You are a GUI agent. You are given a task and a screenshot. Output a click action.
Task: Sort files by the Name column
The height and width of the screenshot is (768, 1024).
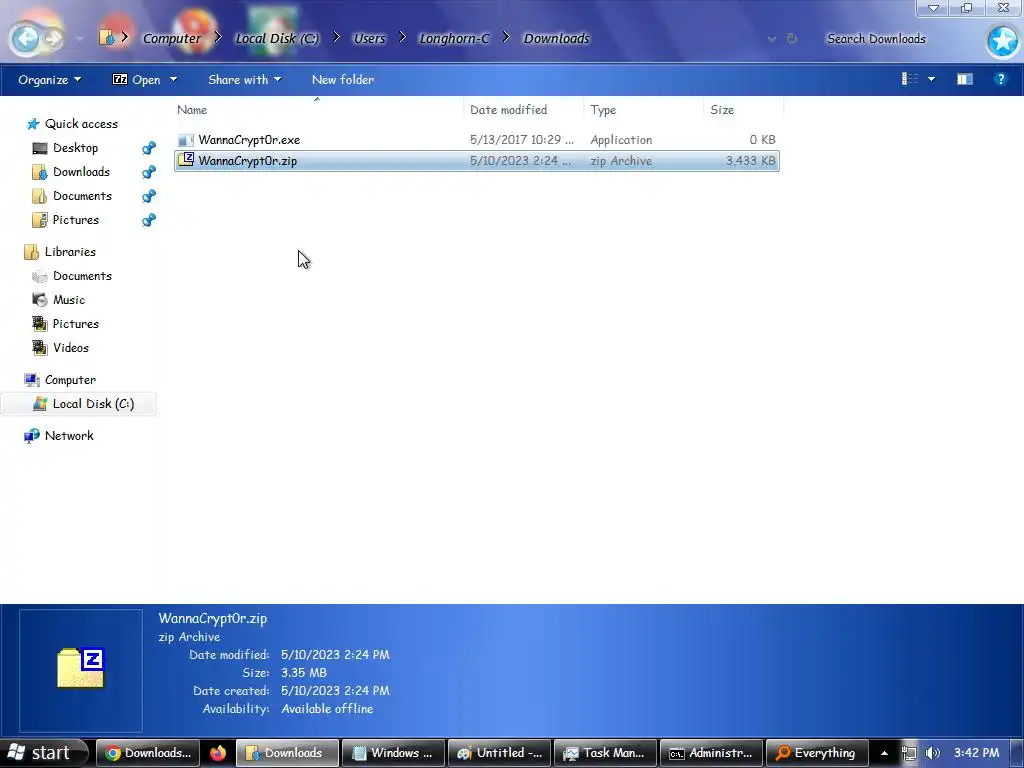pos(319,110)
